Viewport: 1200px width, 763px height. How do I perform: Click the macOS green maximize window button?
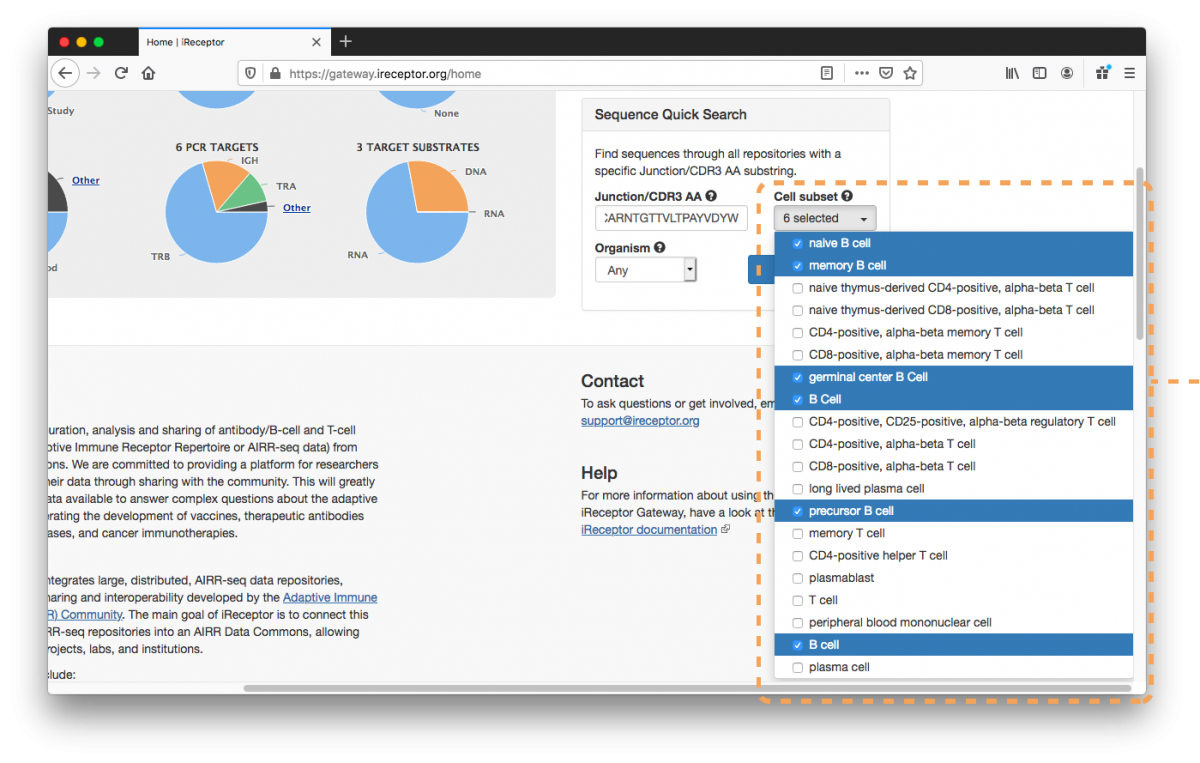tap(98, 42)
